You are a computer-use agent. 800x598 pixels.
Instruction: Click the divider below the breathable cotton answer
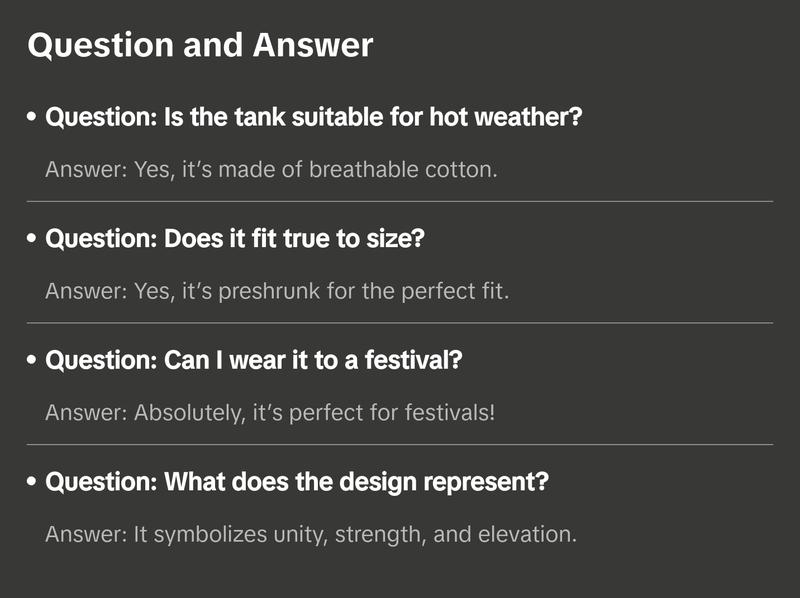click(400, 201)
